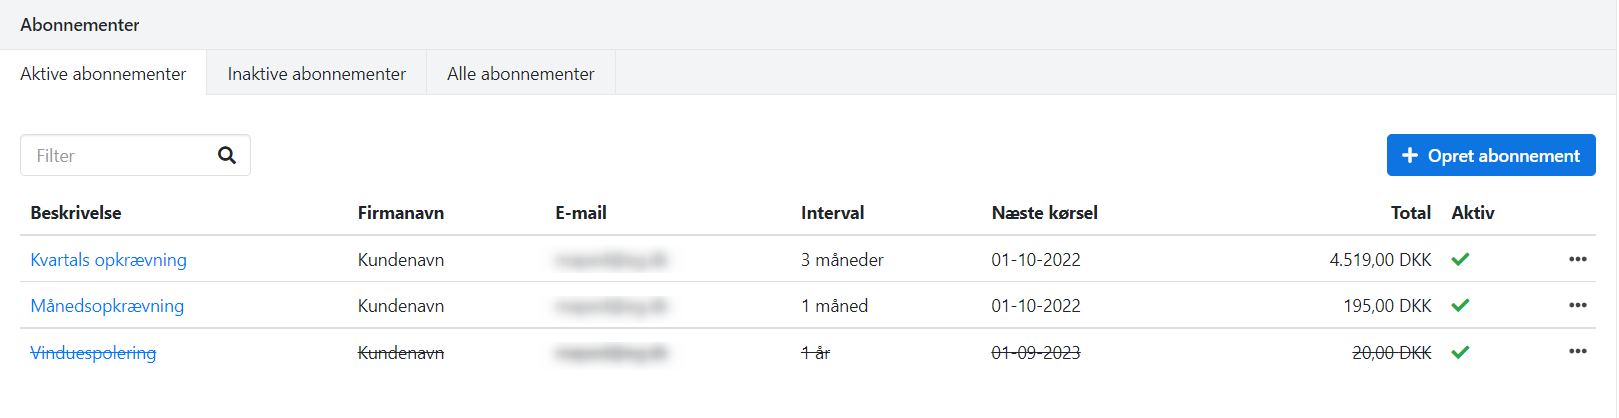1619x418 pixels.
Task: Switch to Inaktive abonnementer tab
Action: 316,73
